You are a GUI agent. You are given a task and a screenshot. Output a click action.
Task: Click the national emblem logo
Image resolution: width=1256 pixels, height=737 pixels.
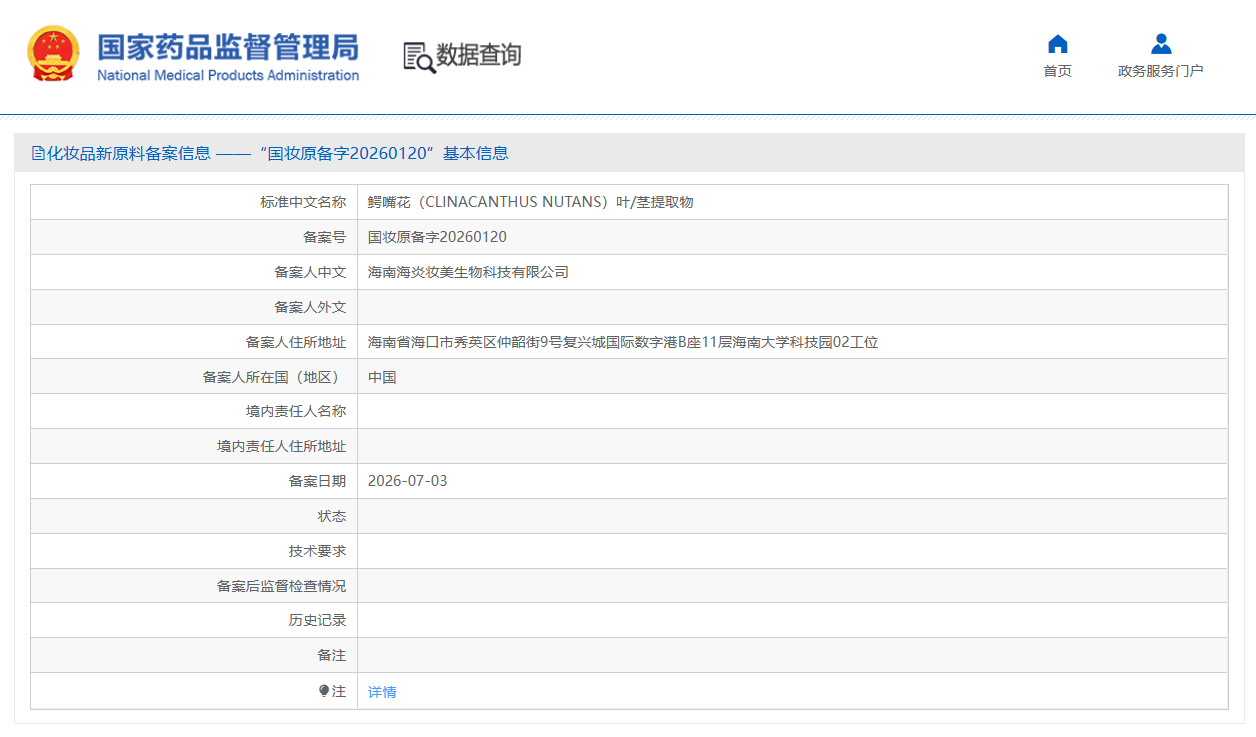click(x=53, y=54)
